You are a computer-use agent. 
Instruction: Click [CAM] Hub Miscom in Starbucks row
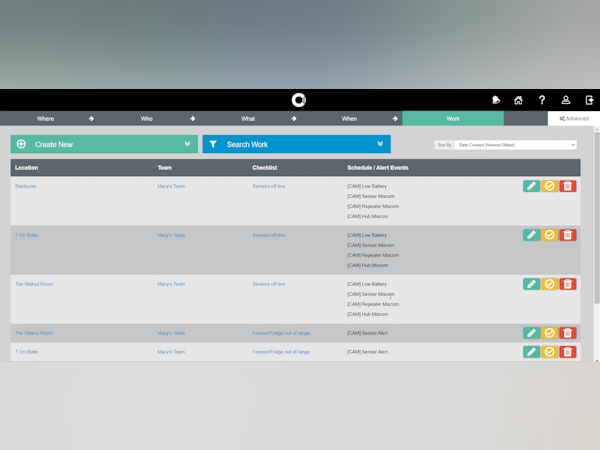click(x=367, y=216)
